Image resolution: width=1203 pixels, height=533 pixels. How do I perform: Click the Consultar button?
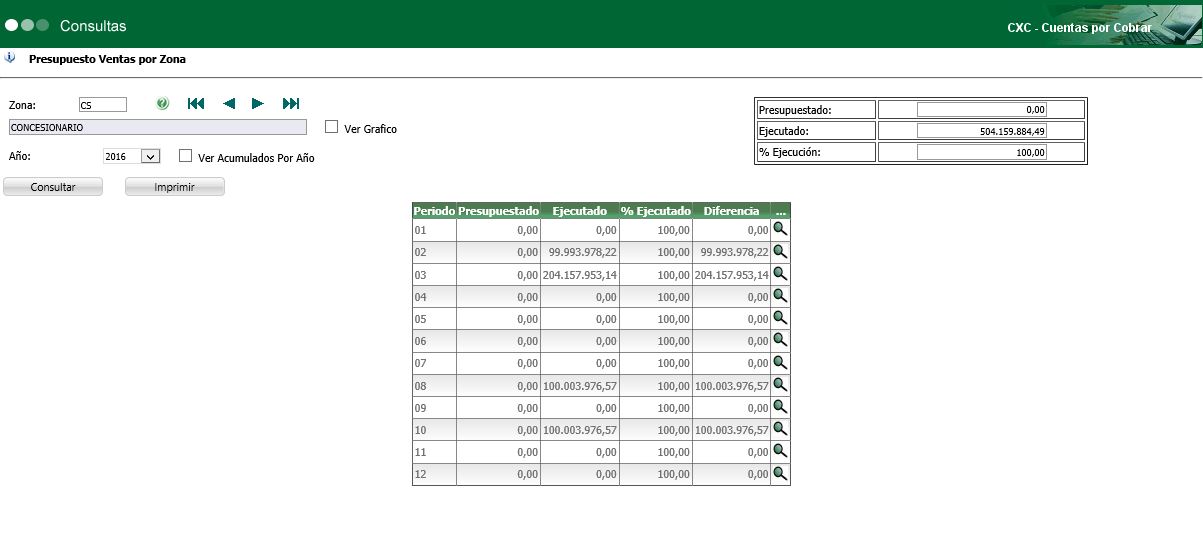[x=53, y=187]
